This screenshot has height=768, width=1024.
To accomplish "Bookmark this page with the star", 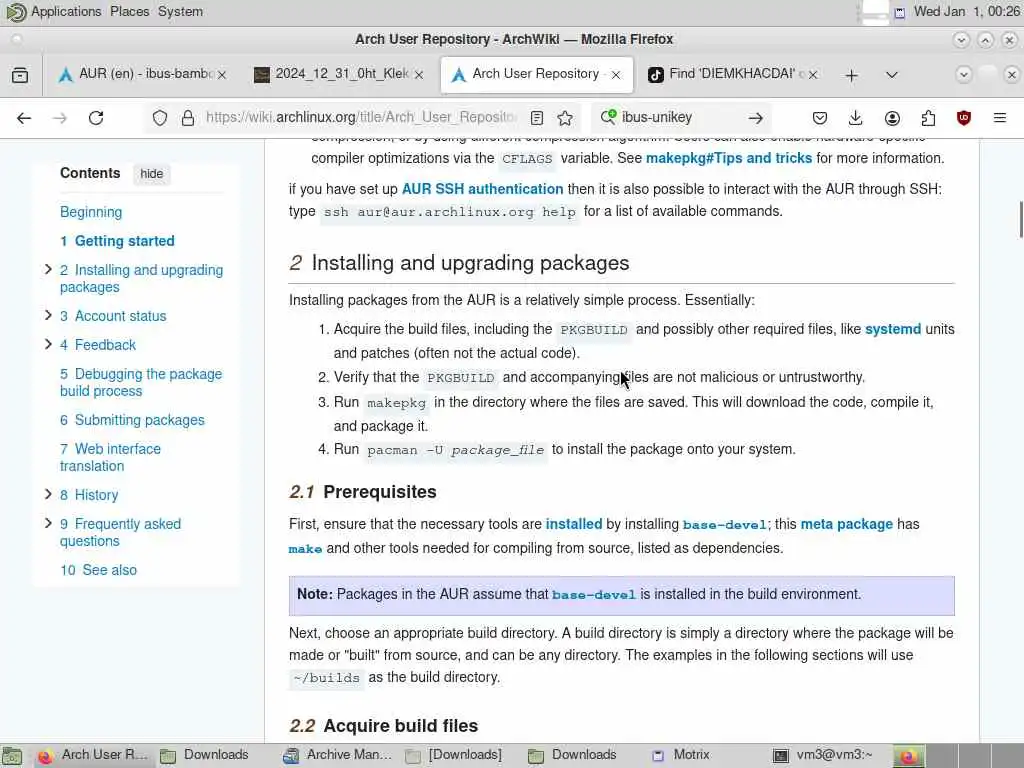I will pos(565,118).
